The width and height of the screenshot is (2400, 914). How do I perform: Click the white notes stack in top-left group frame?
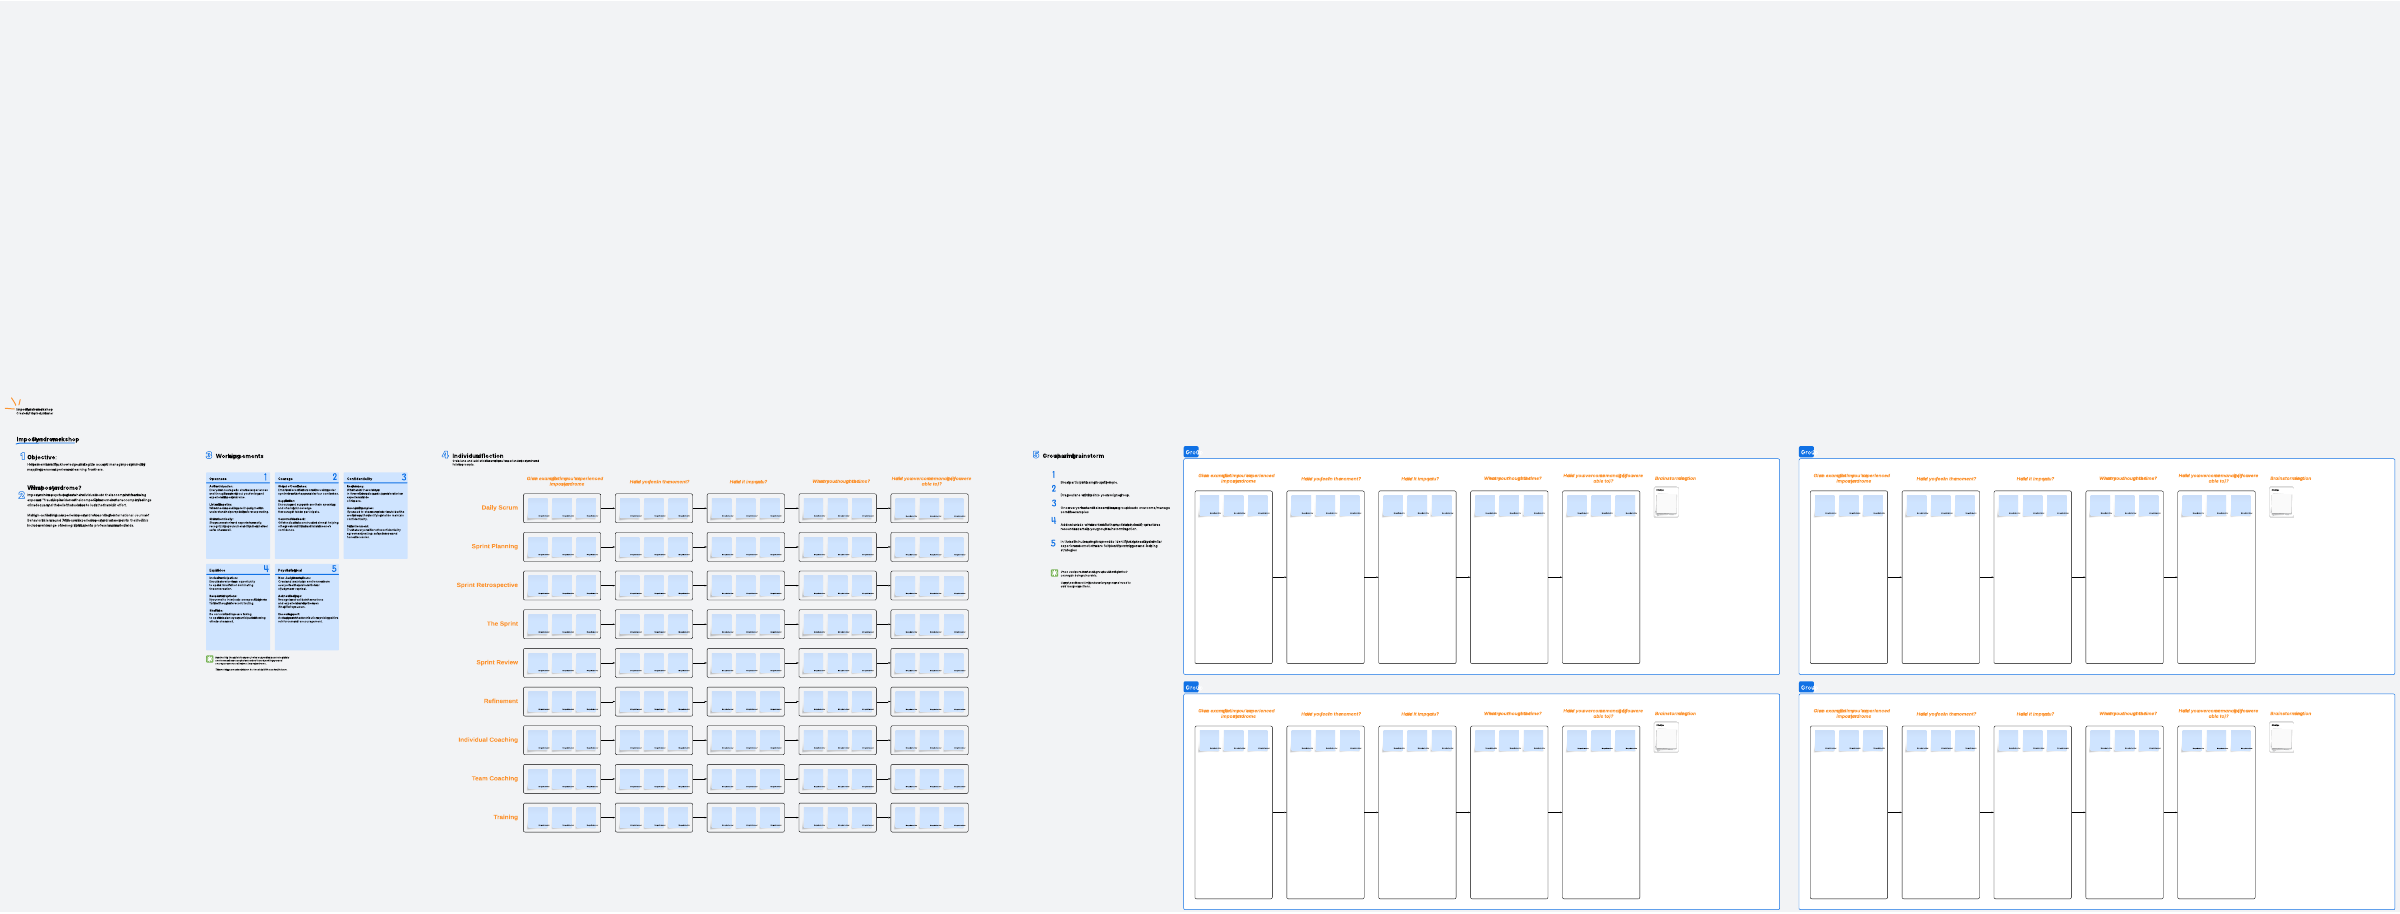1666,502
